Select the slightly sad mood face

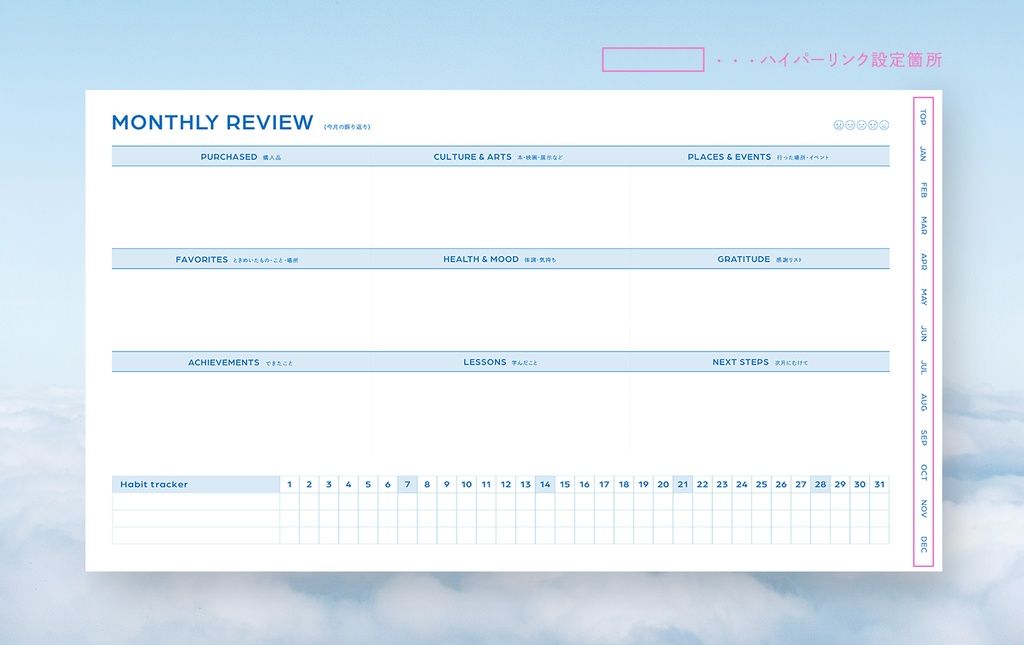[x=850, y=125]
